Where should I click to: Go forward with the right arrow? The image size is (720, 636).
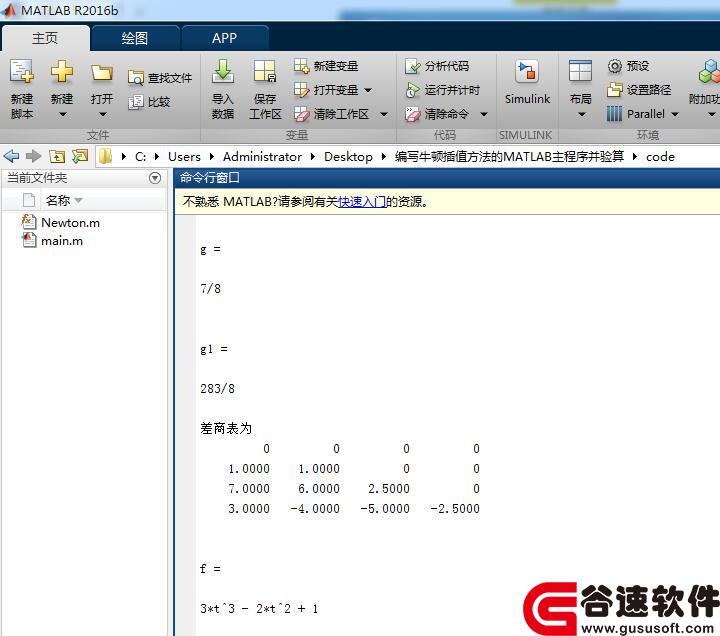34,156
